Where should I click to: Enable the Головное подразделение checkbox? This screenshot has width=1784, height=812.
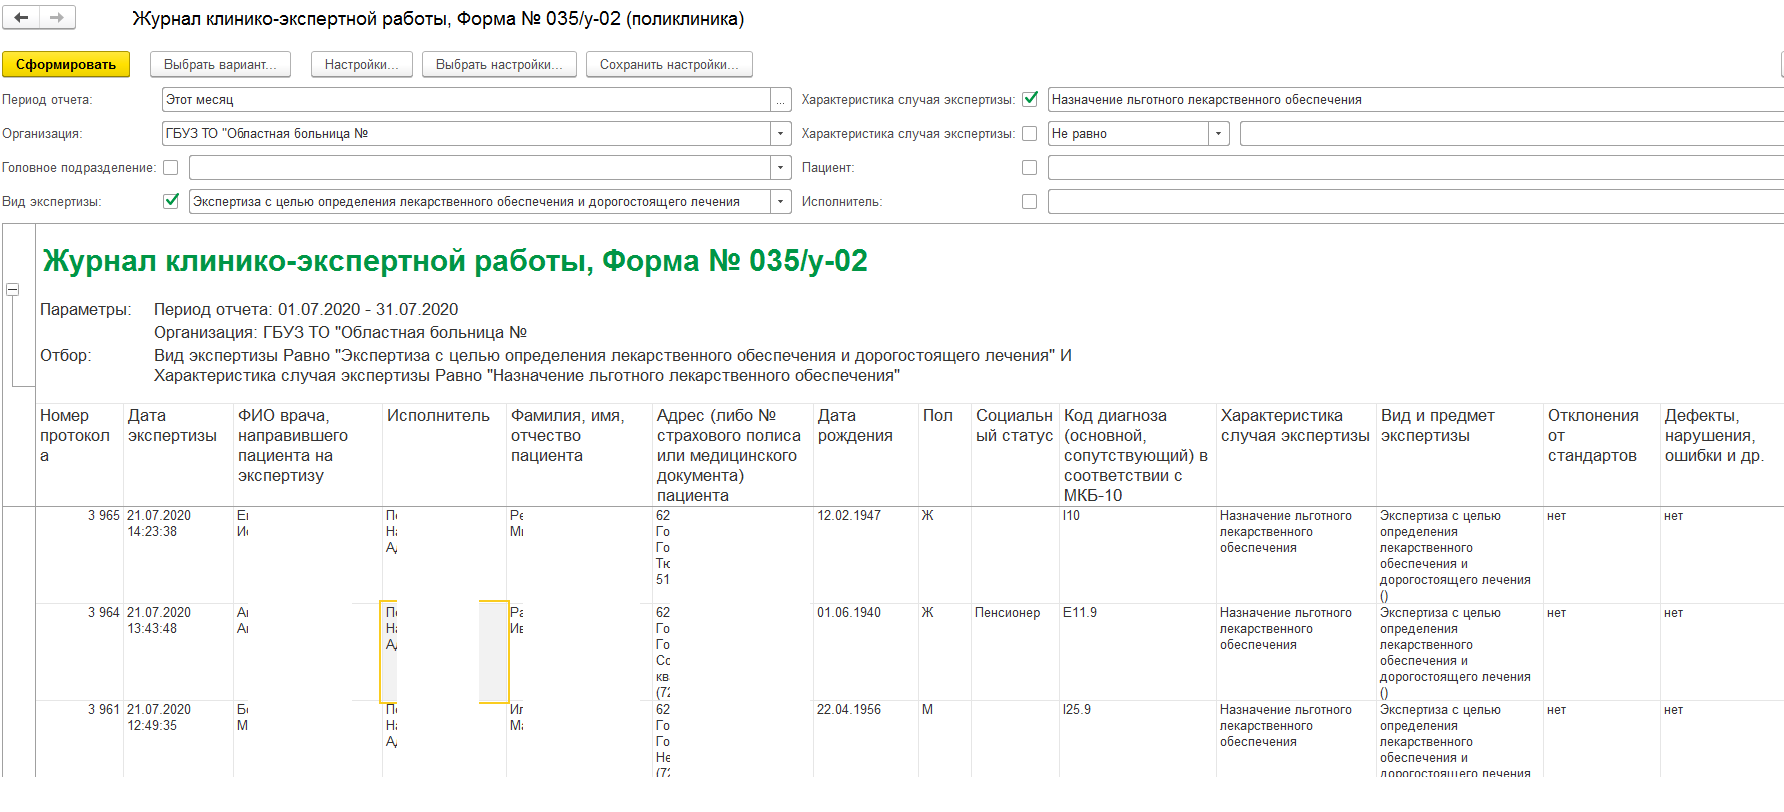[171, 168]
